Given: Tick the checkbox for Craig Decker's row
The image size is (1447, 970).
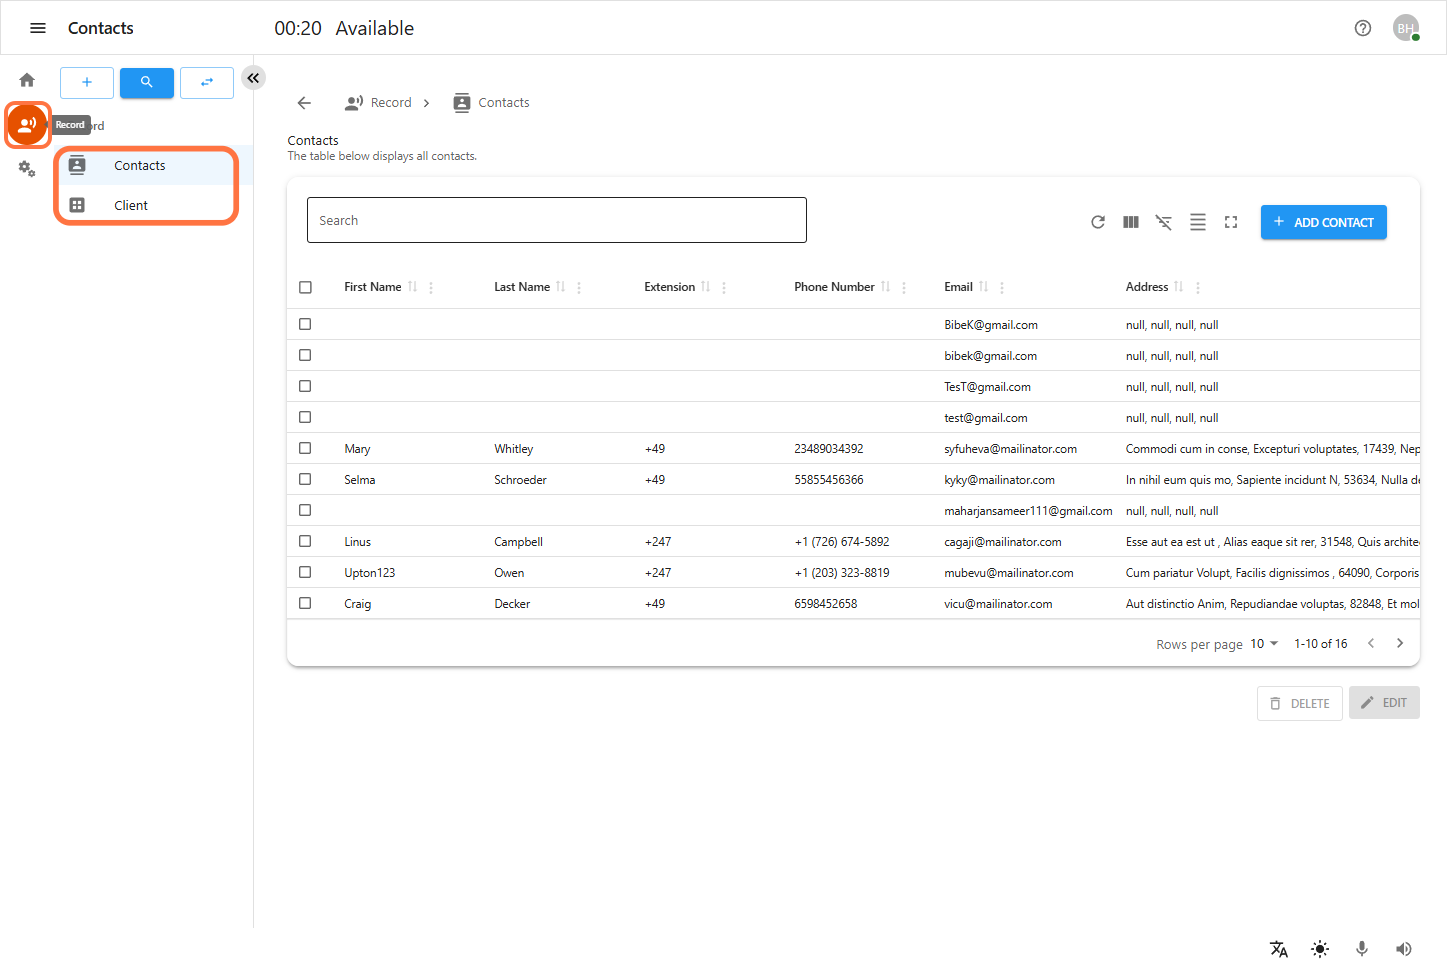Looking at the screenshot, I should tap(305, 602).
